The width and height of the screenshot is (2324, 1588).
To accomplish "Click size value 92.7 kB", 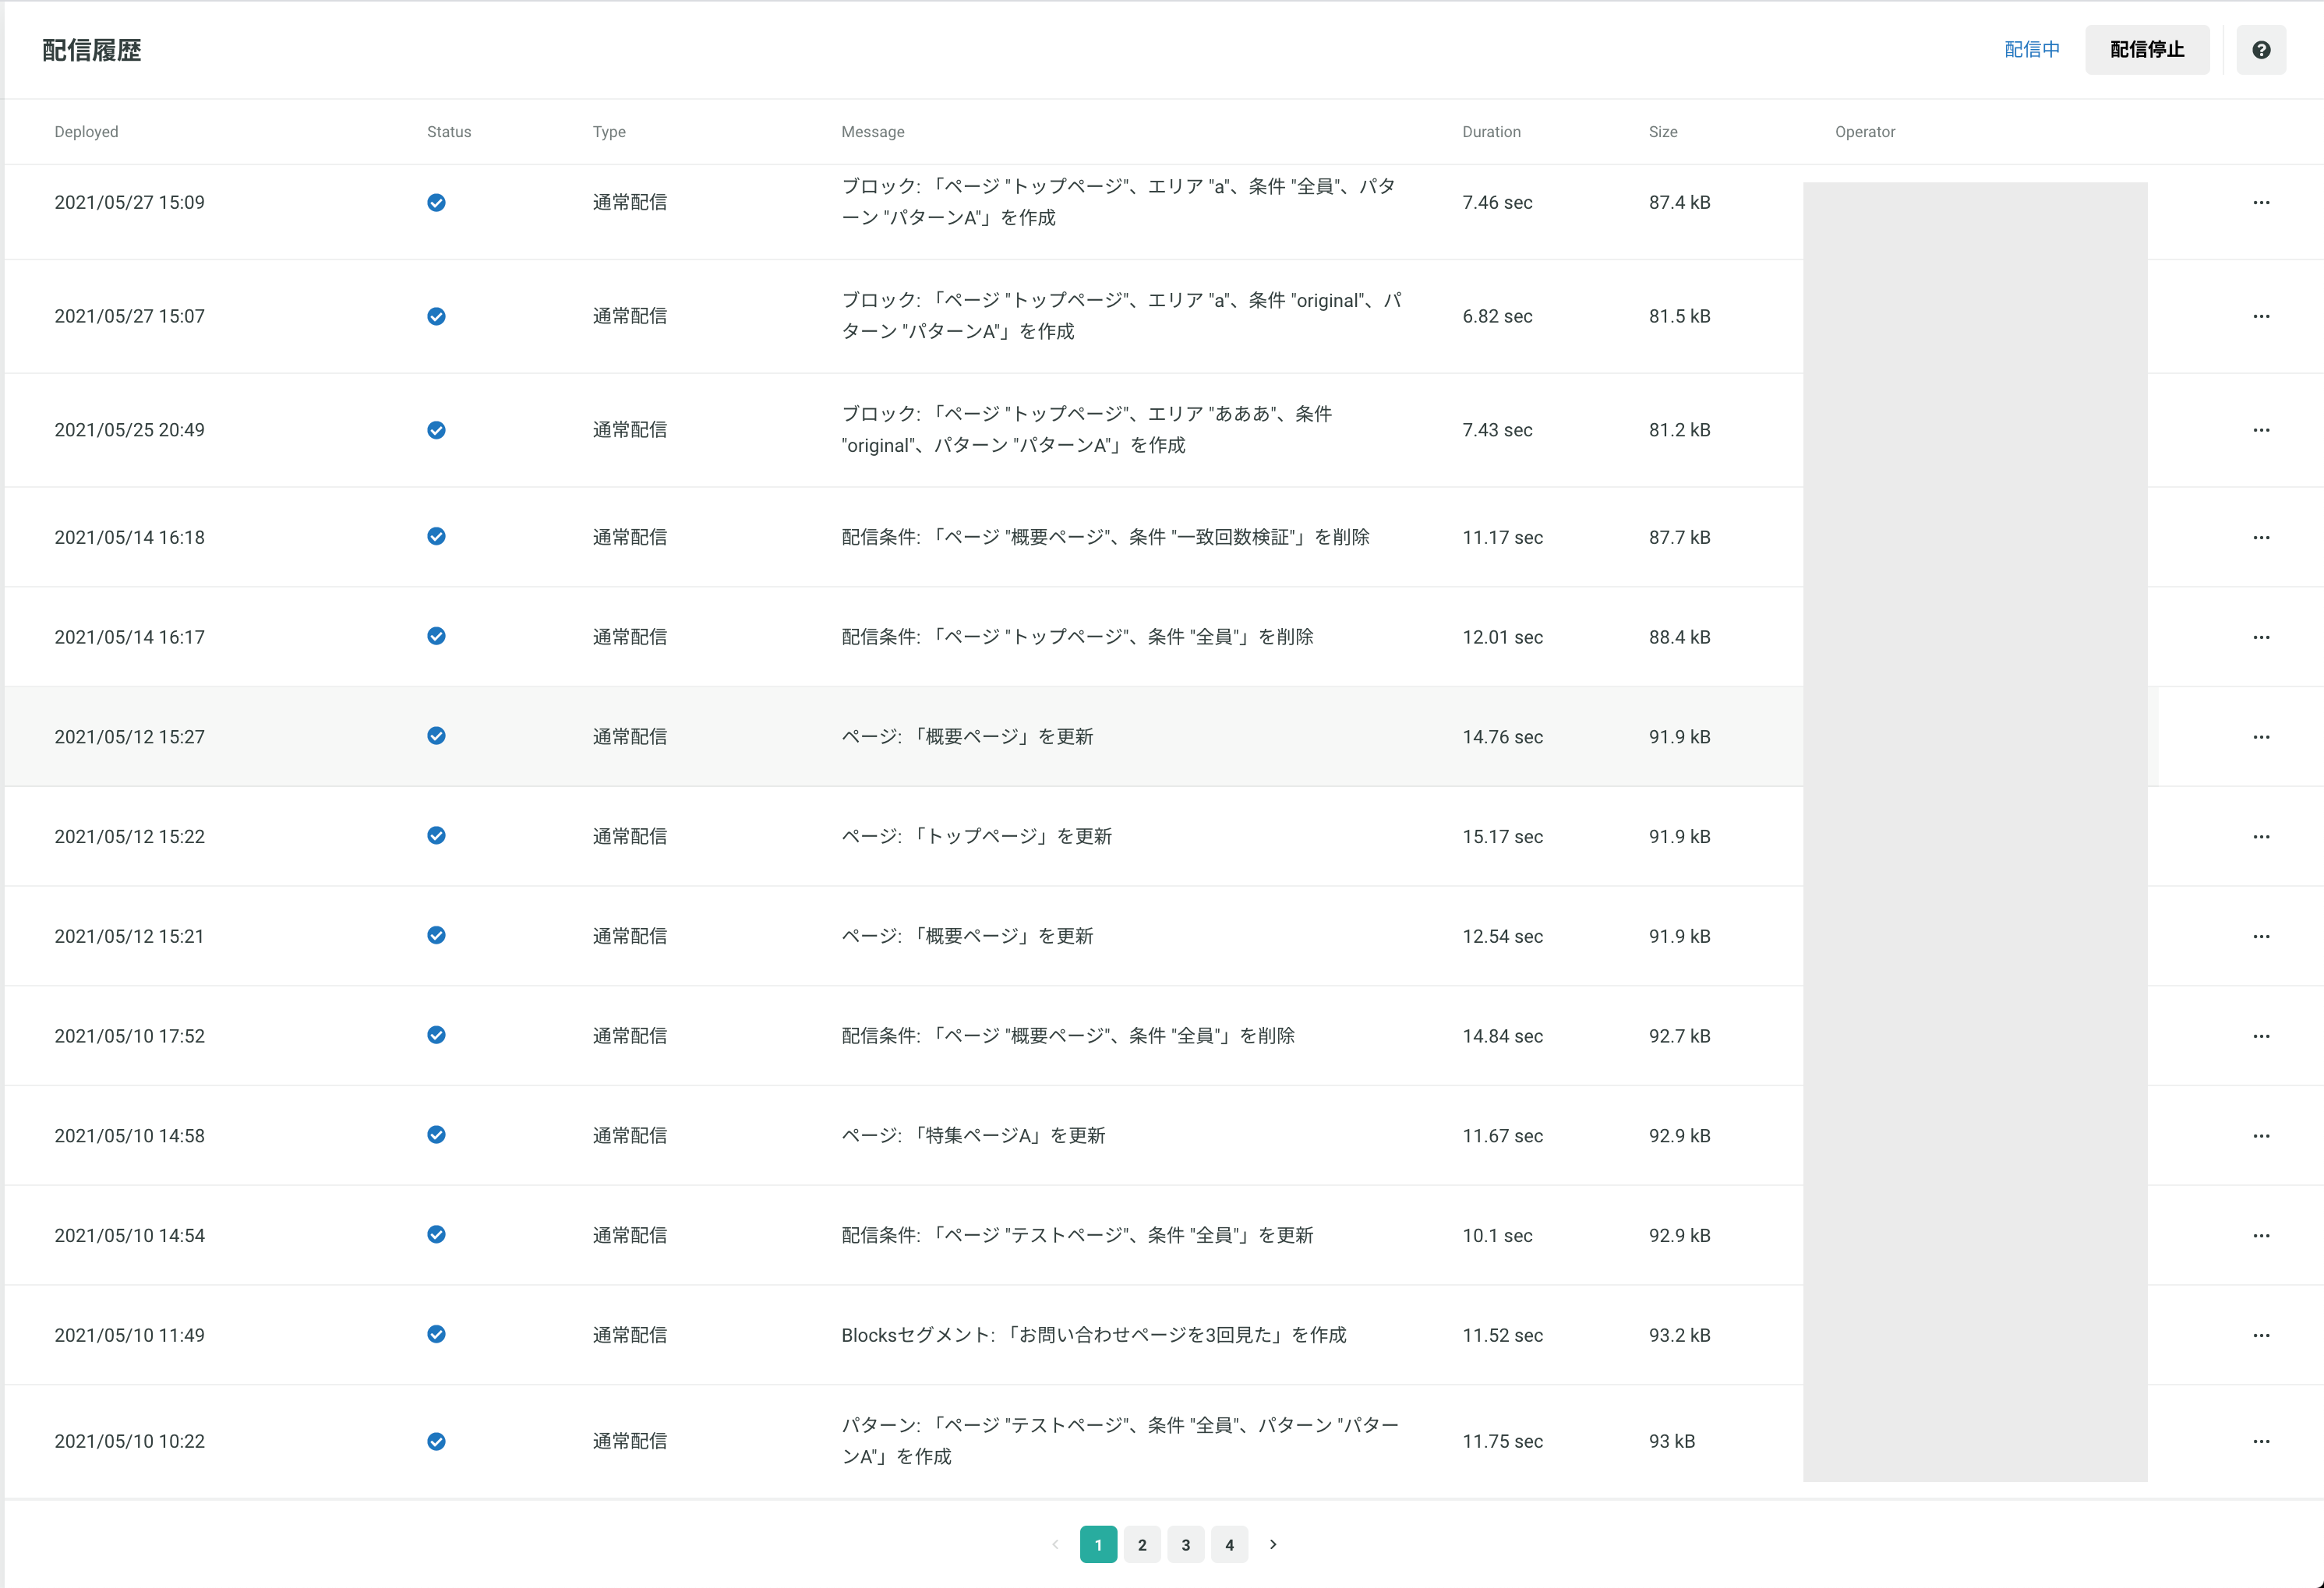I will pos(1679,1036).
